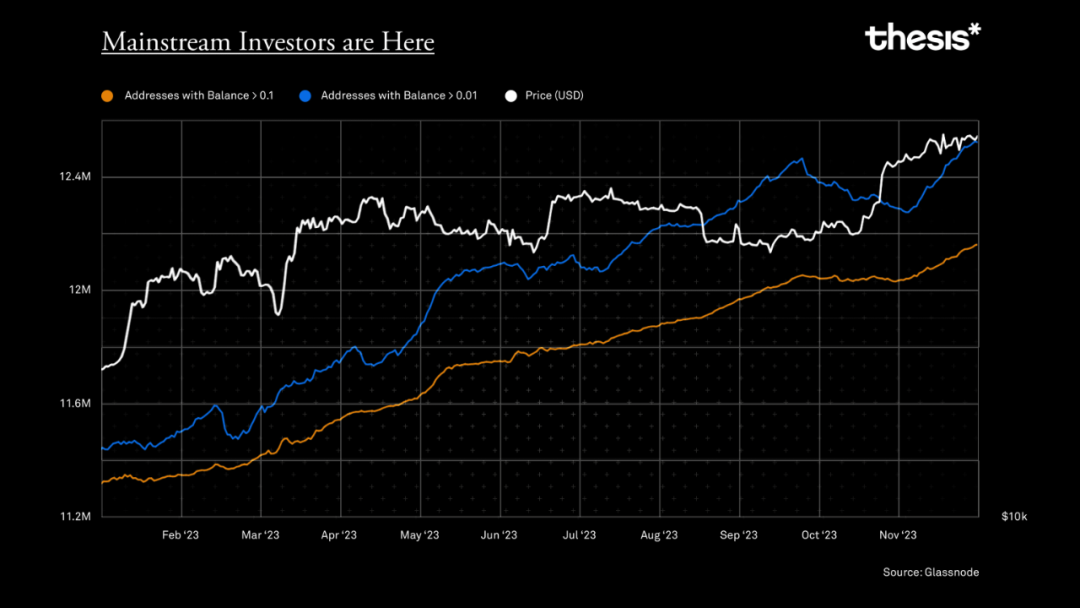The image size is (1080, 608).
Task: Select the Jul '23 x-axis label
Action: 578,535
